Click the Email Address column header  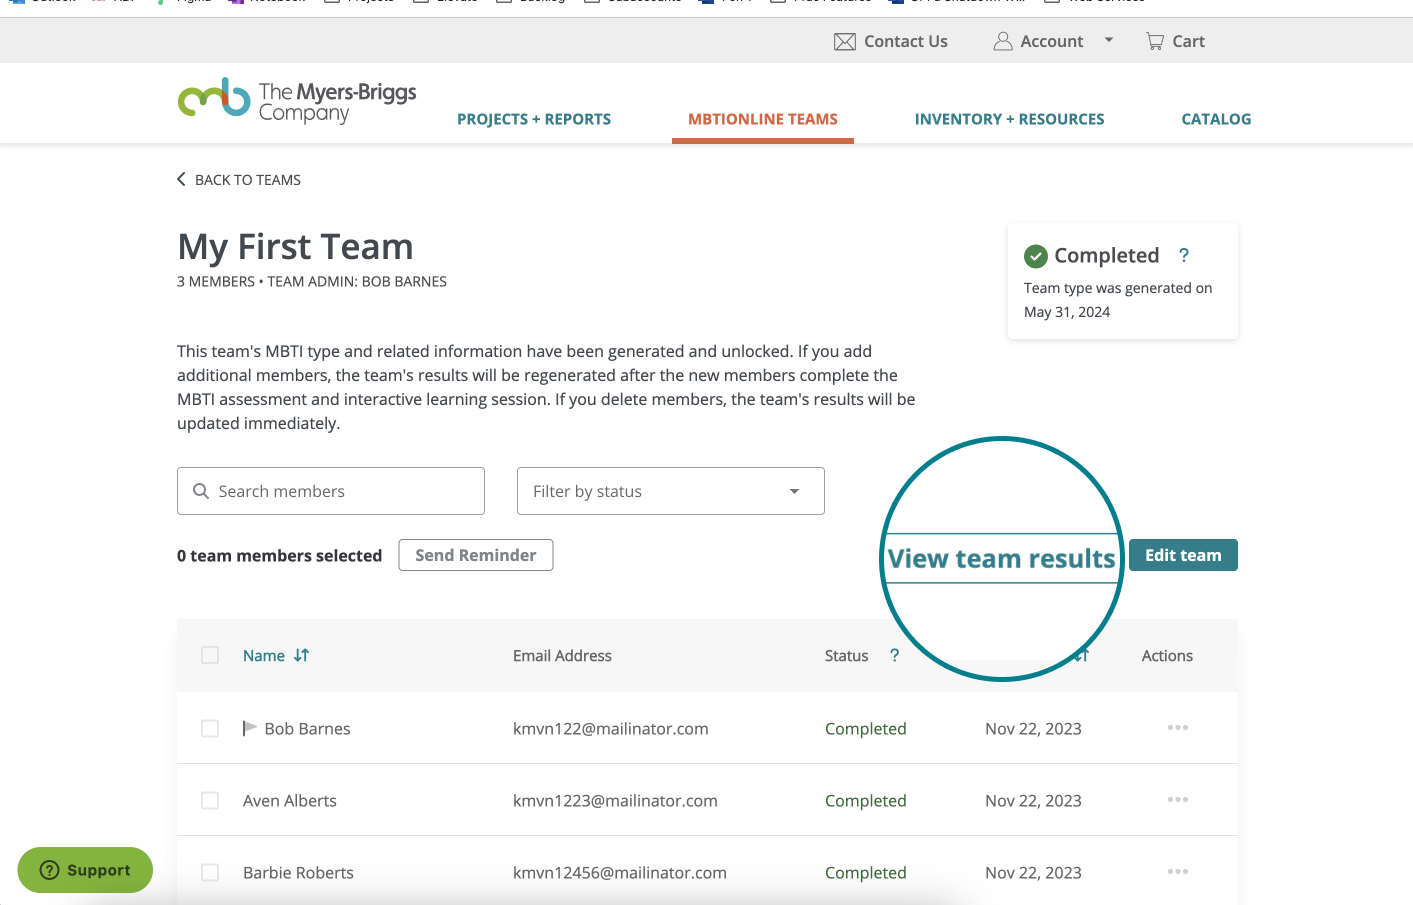click(x=562, y=656)
